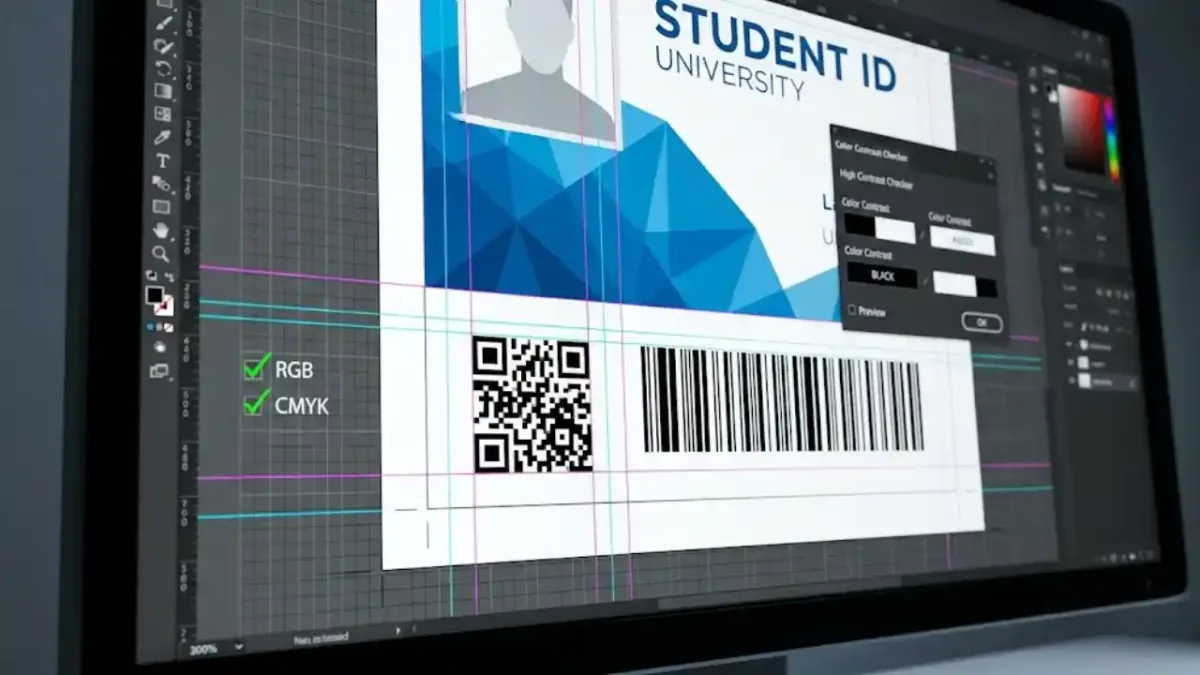This screenshot has height=675, width=1200.
Task: Open the dropdown arrow beside 300%
Action: 238,647
